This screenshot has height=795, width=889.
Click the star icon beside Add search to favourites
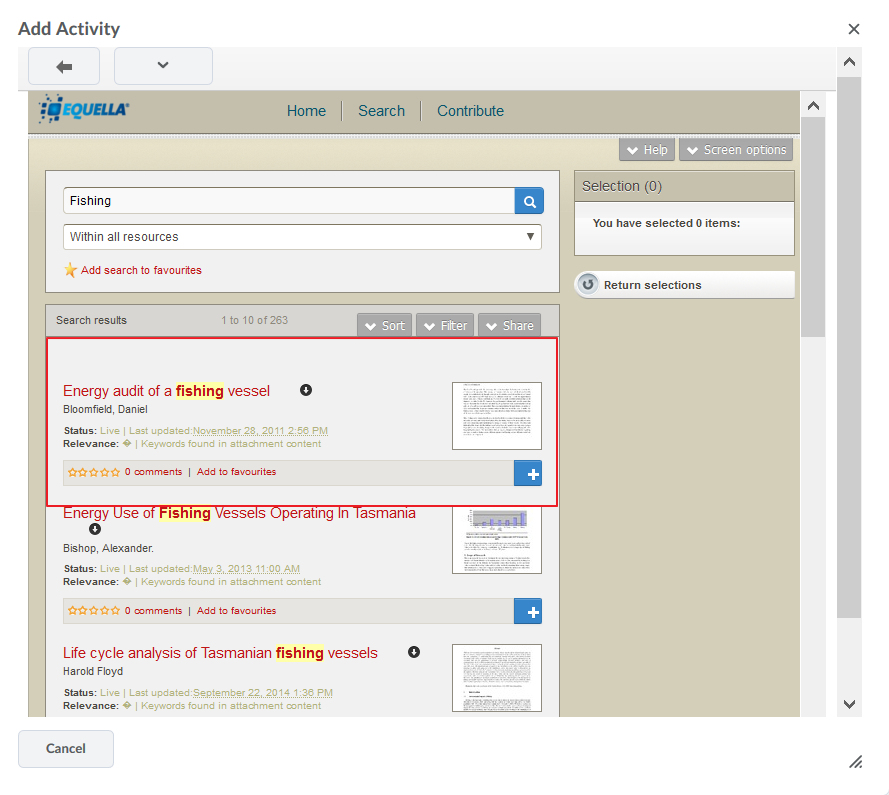pos(70,270)
